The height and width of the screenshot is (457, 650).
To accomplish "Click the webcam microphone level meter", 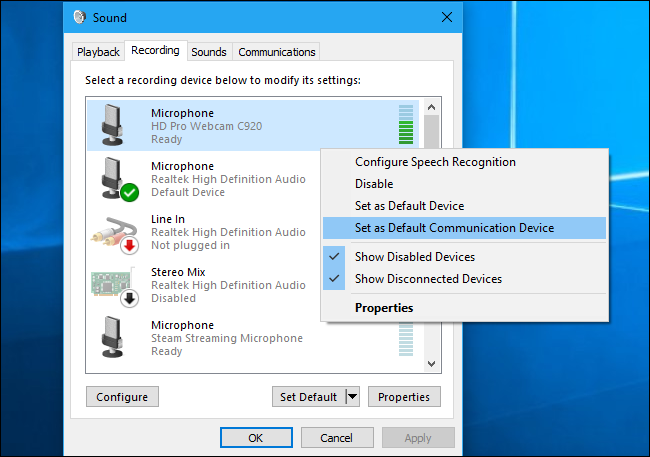I will [x=405, y=124].
